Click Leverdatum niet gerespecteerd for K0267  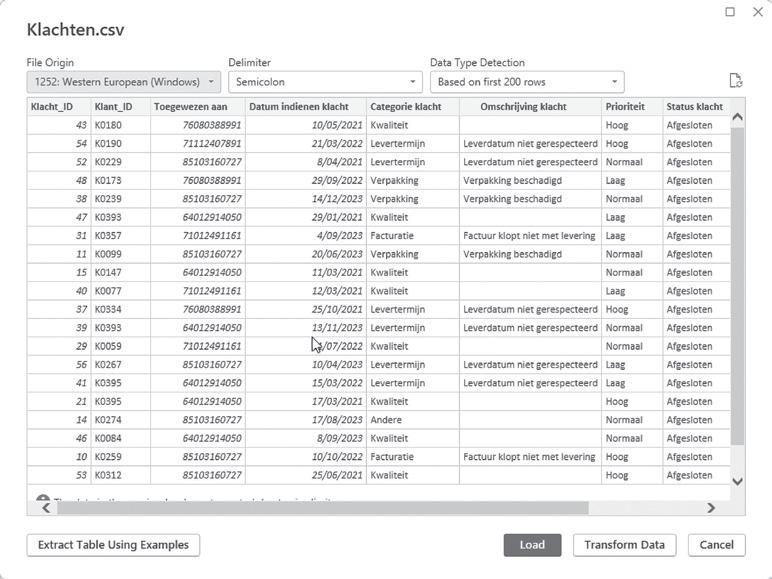[x=530, y=365]
